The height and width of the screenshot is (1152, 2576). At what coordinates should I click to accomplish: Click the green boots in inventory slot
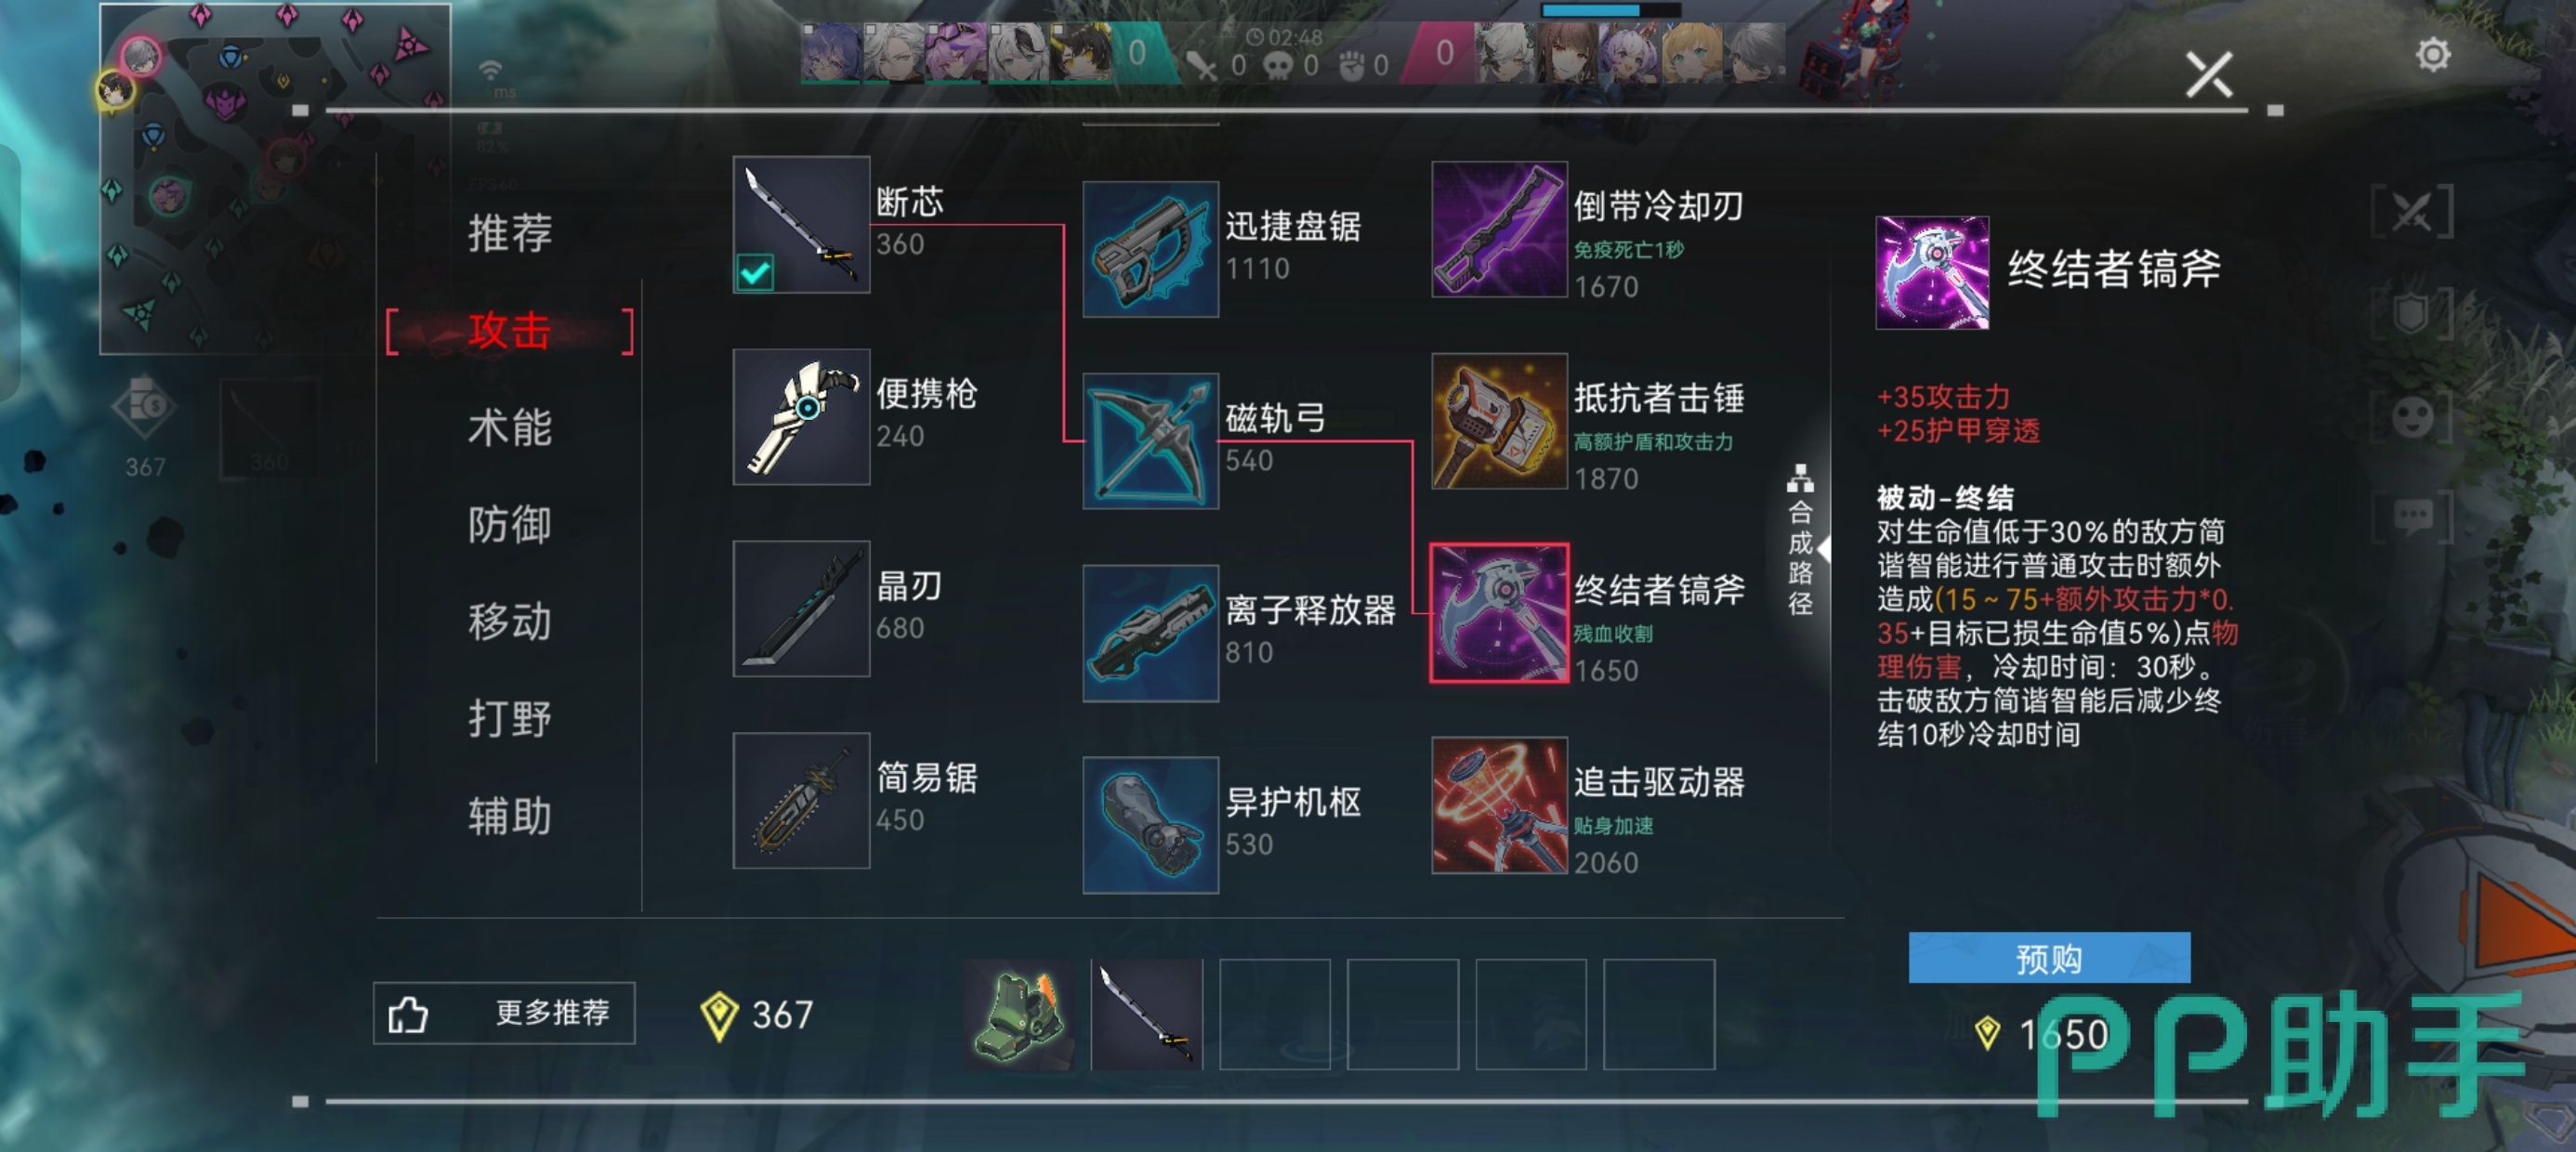pyautogui.click(x=1019, y=1014)
